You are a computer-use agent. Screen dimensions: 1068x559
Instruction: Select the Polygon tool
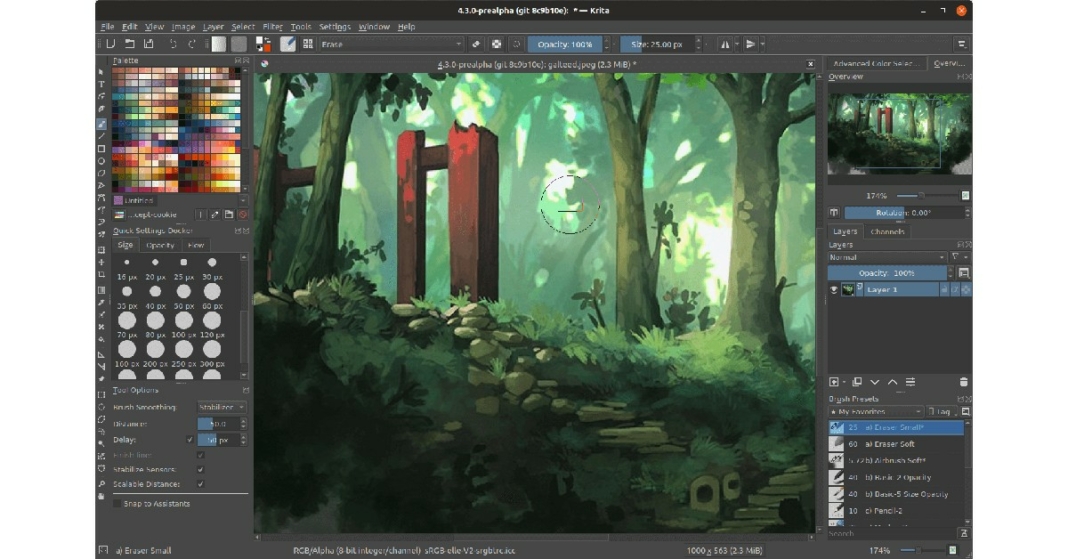click(101, 174)
